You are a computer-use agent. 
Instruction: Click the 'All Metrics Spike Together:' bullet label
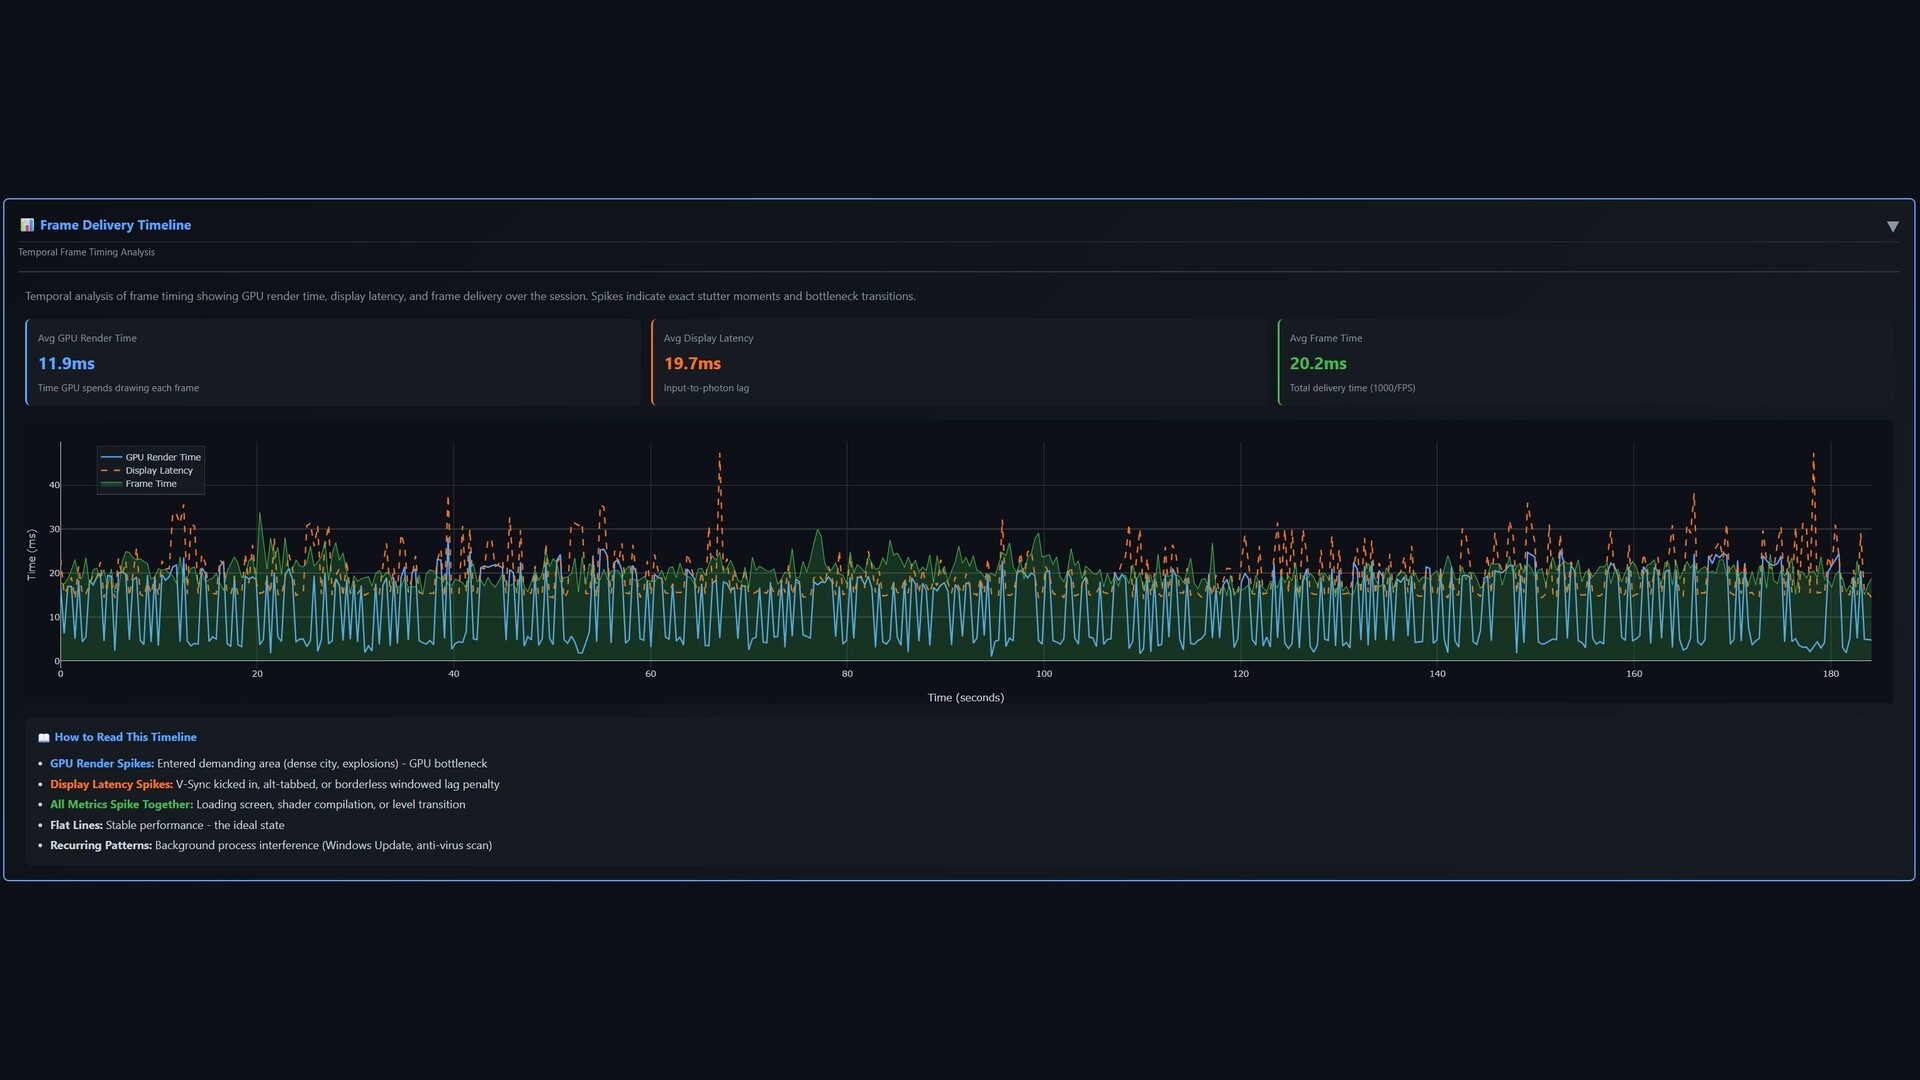click(121, 804)
